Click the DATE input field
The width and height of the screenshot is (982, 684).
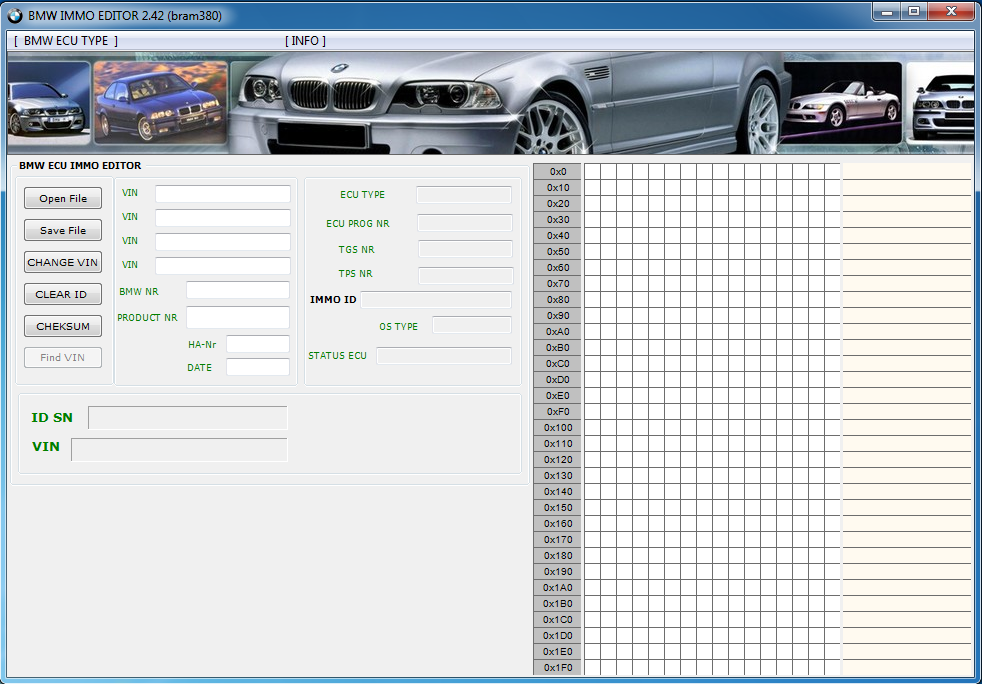coord(257,367)
